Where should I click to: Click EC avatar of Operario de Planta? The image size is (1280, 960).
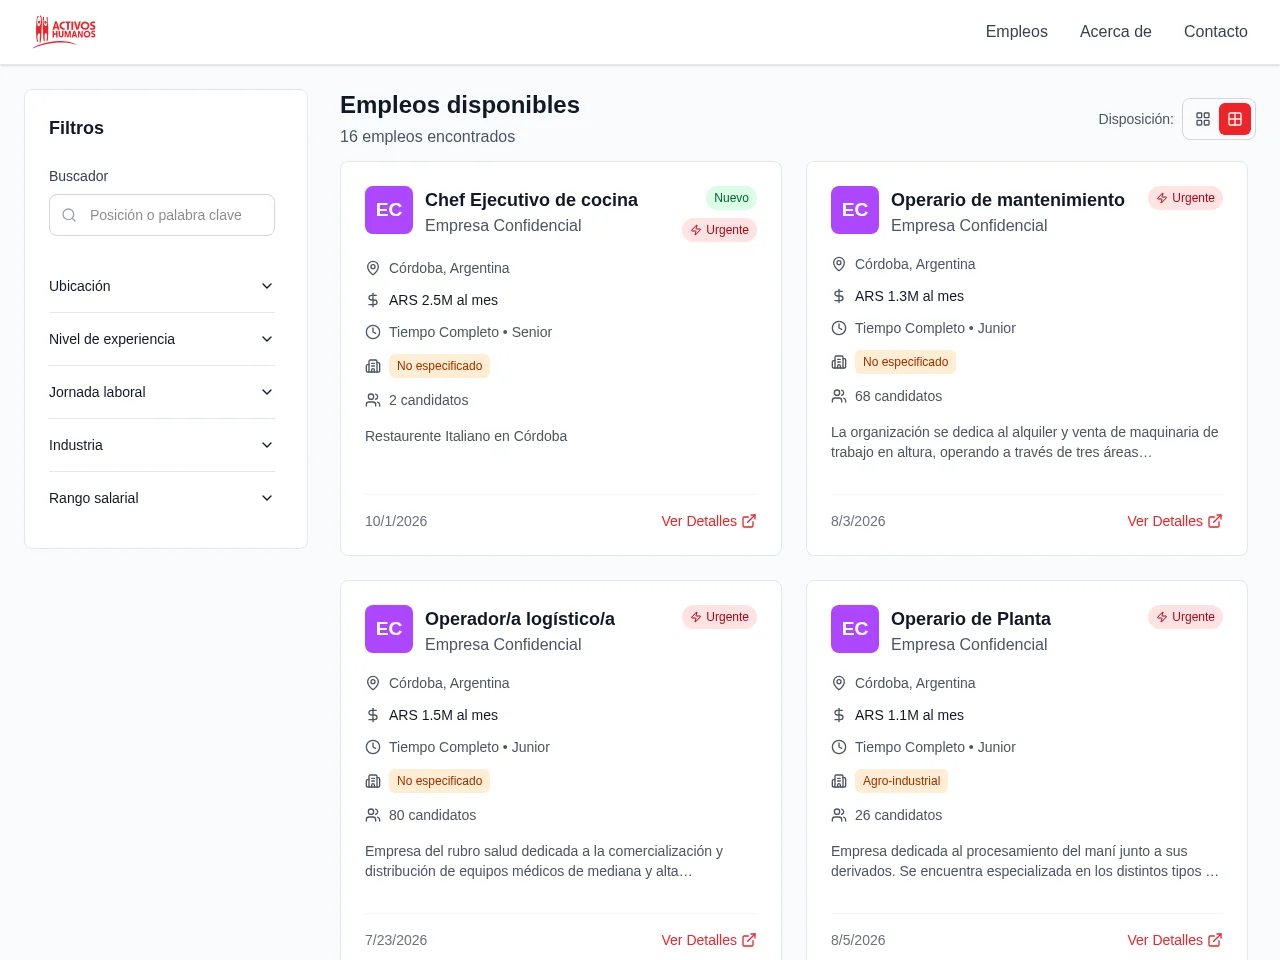coord(855,629)
